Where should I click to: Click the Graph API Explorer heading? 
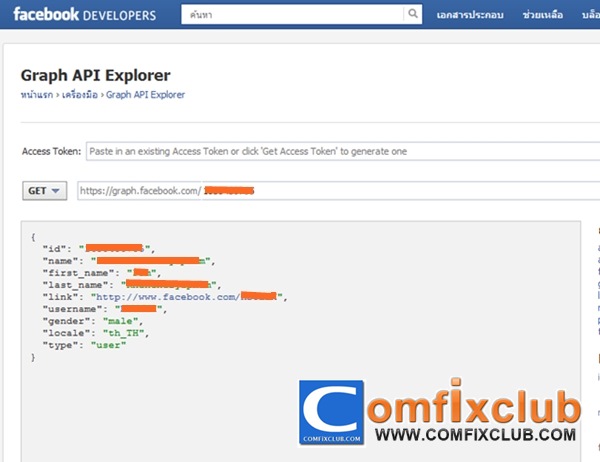pyautogui.click(x=96, y=75)
